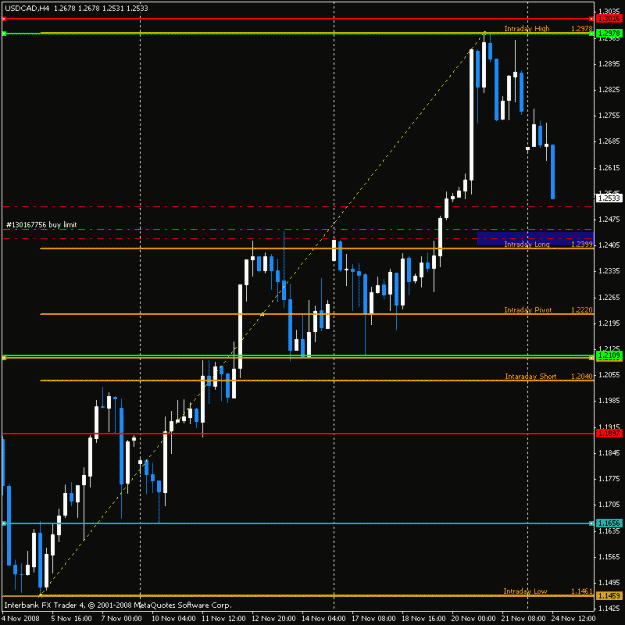Screen dimensions: 625x625
Task: Click the yellow dashed trend line
Action: [262, 314]
